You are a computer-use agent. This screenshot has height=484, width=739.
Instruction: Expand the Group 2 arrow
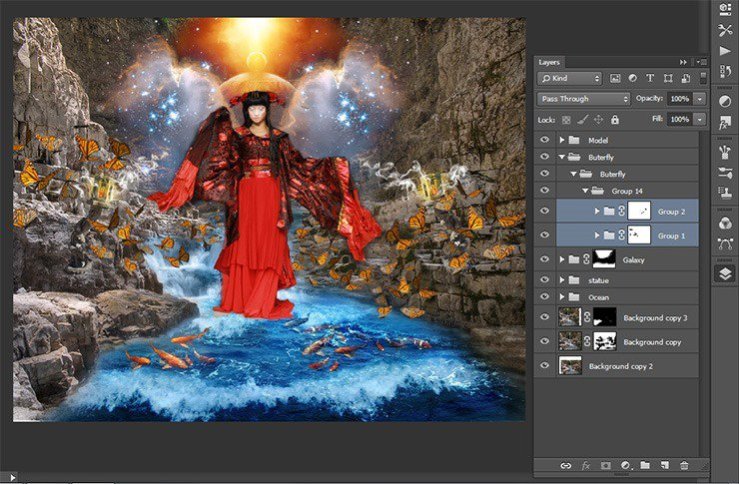pos(597,211)
